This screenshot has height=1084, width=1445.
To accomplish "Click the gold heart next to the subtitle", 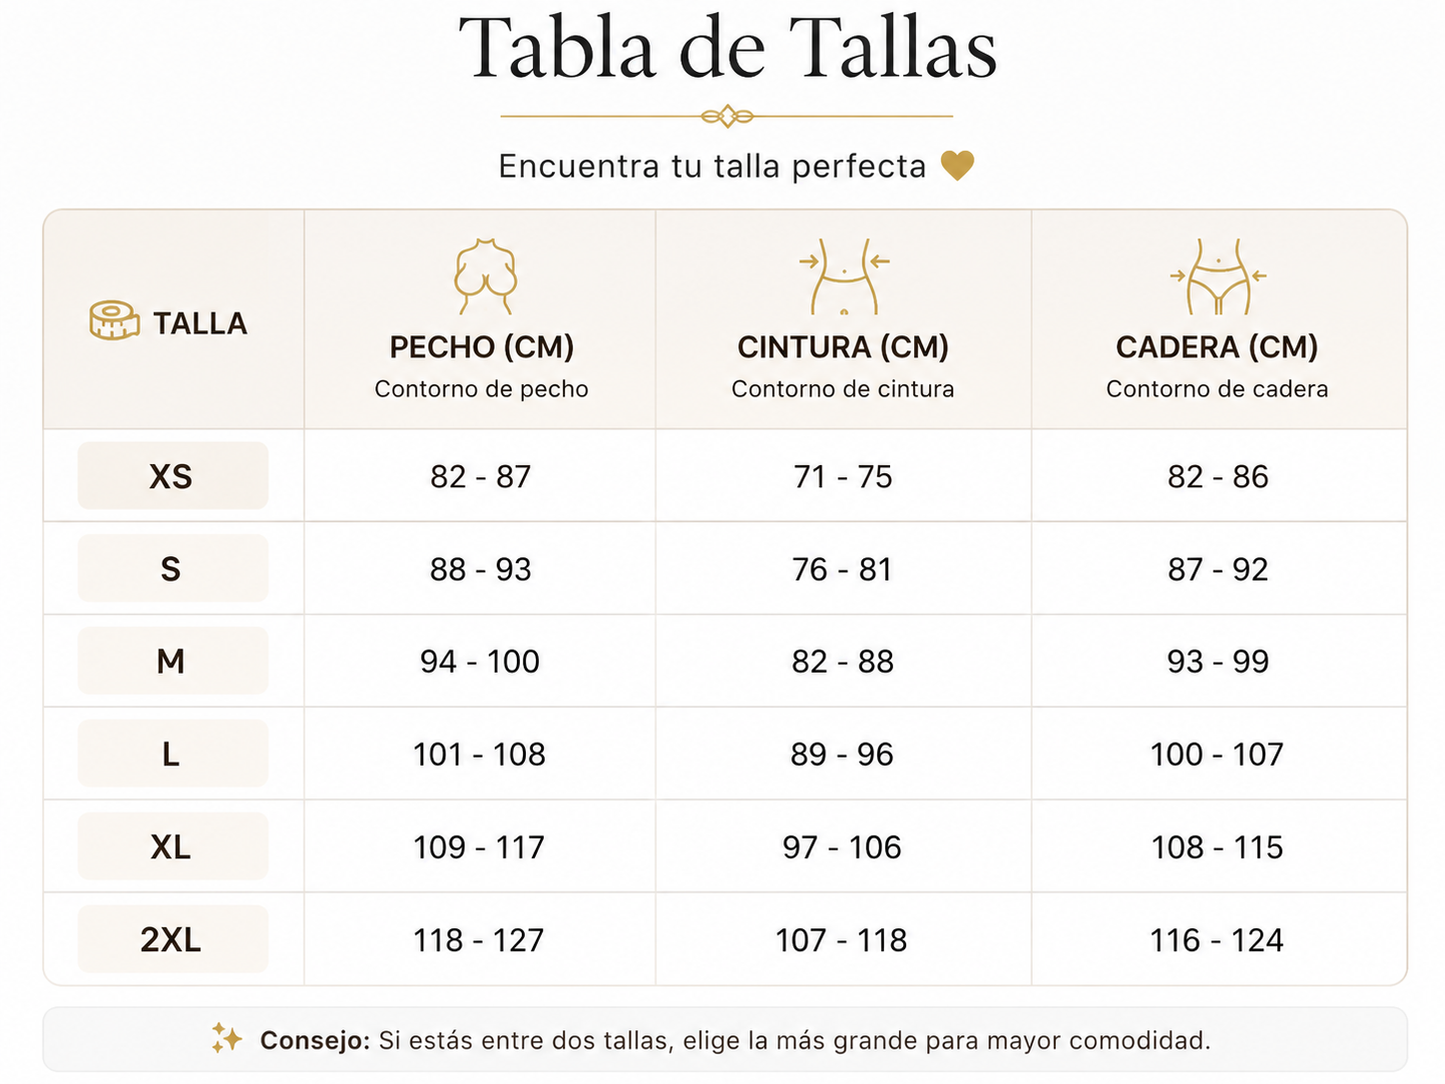I will [x=957, y=165].
